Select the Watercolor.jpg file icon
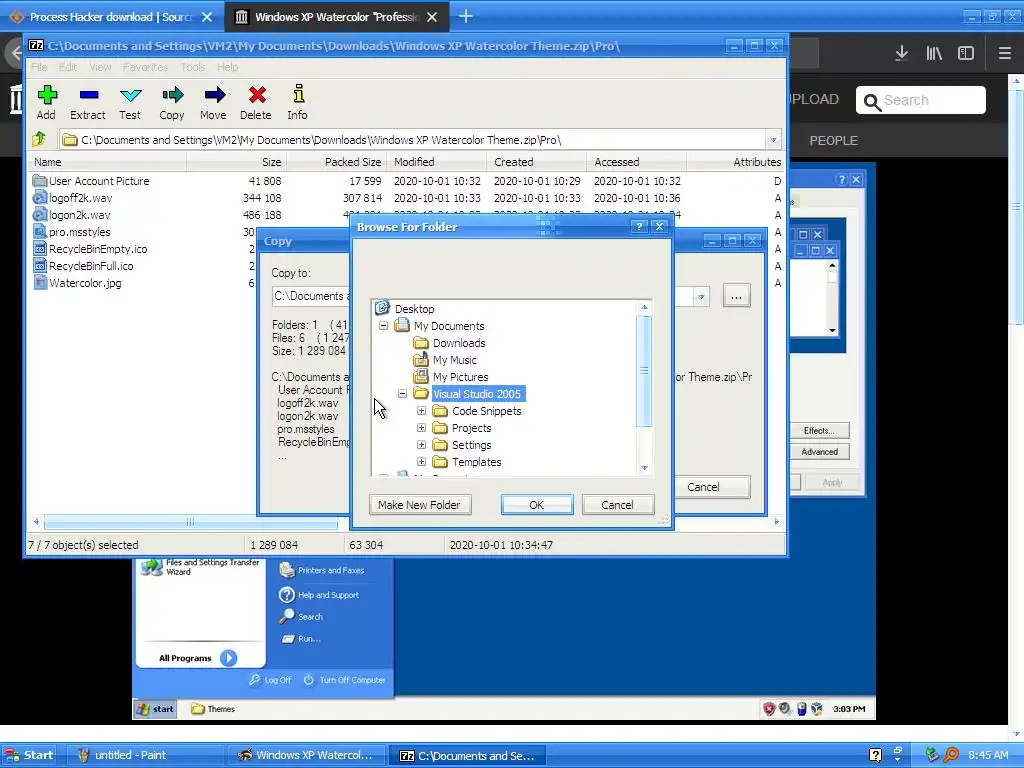The height and width of the screenshot is (768, 1024). click(x=40, y=282)
